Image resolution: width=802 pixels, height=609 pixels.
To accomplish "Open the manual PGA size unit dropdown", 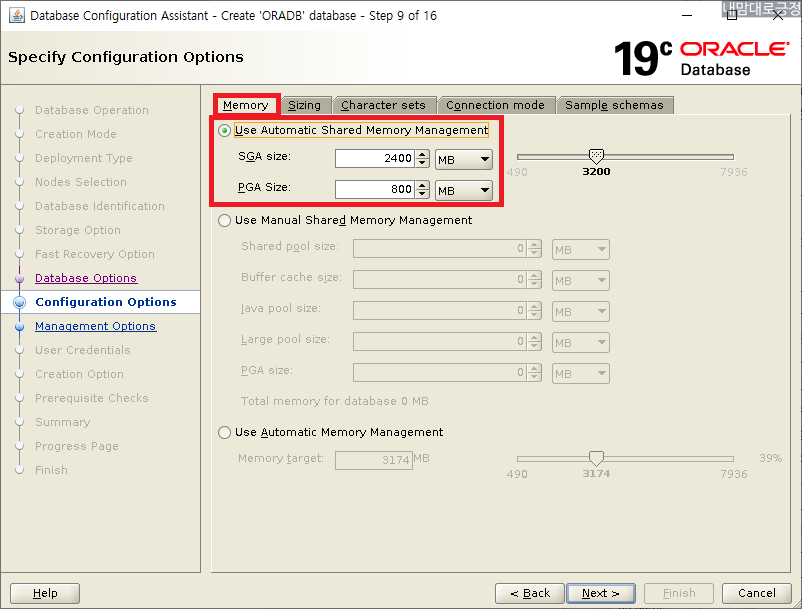I will (x=581, y=374).
